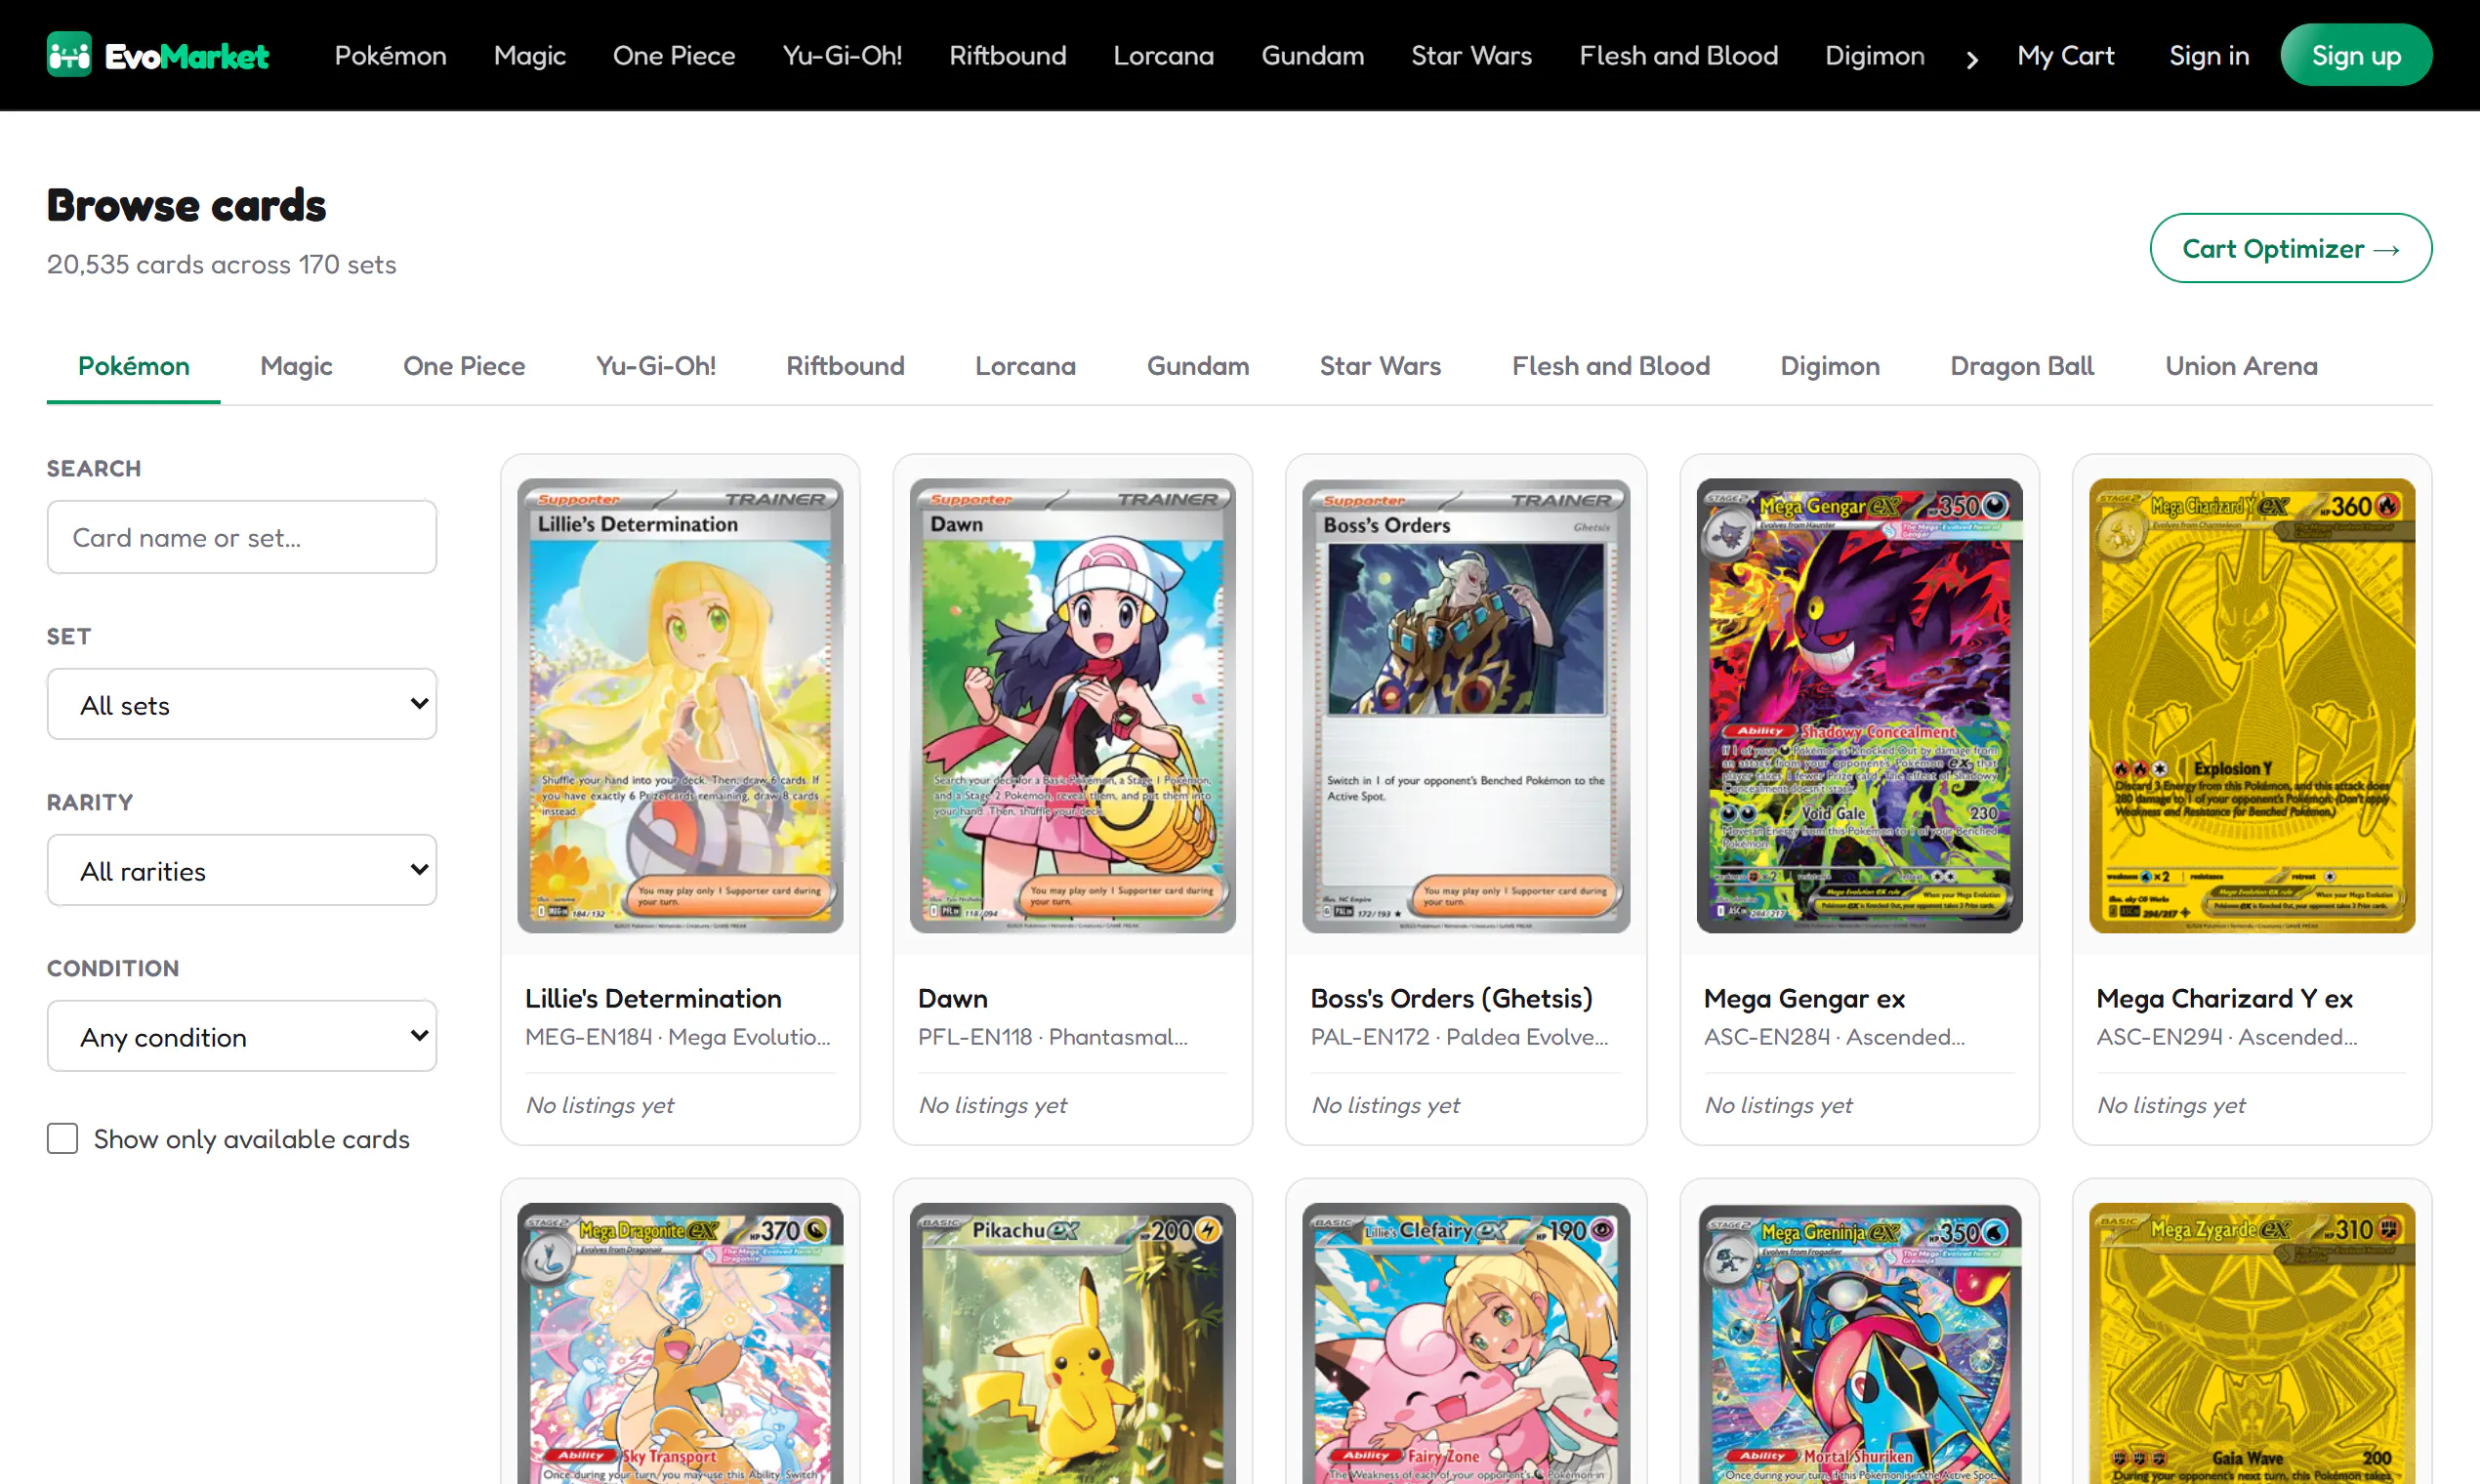The width and height of the screenshot is (2480, 1484).
Task: Expand the All sets dropdown
Action: point(242,704)
